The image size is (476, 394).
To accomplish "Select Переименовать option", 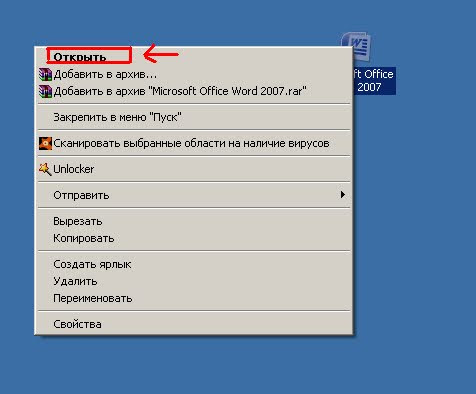I will click(x=193, y=298).
